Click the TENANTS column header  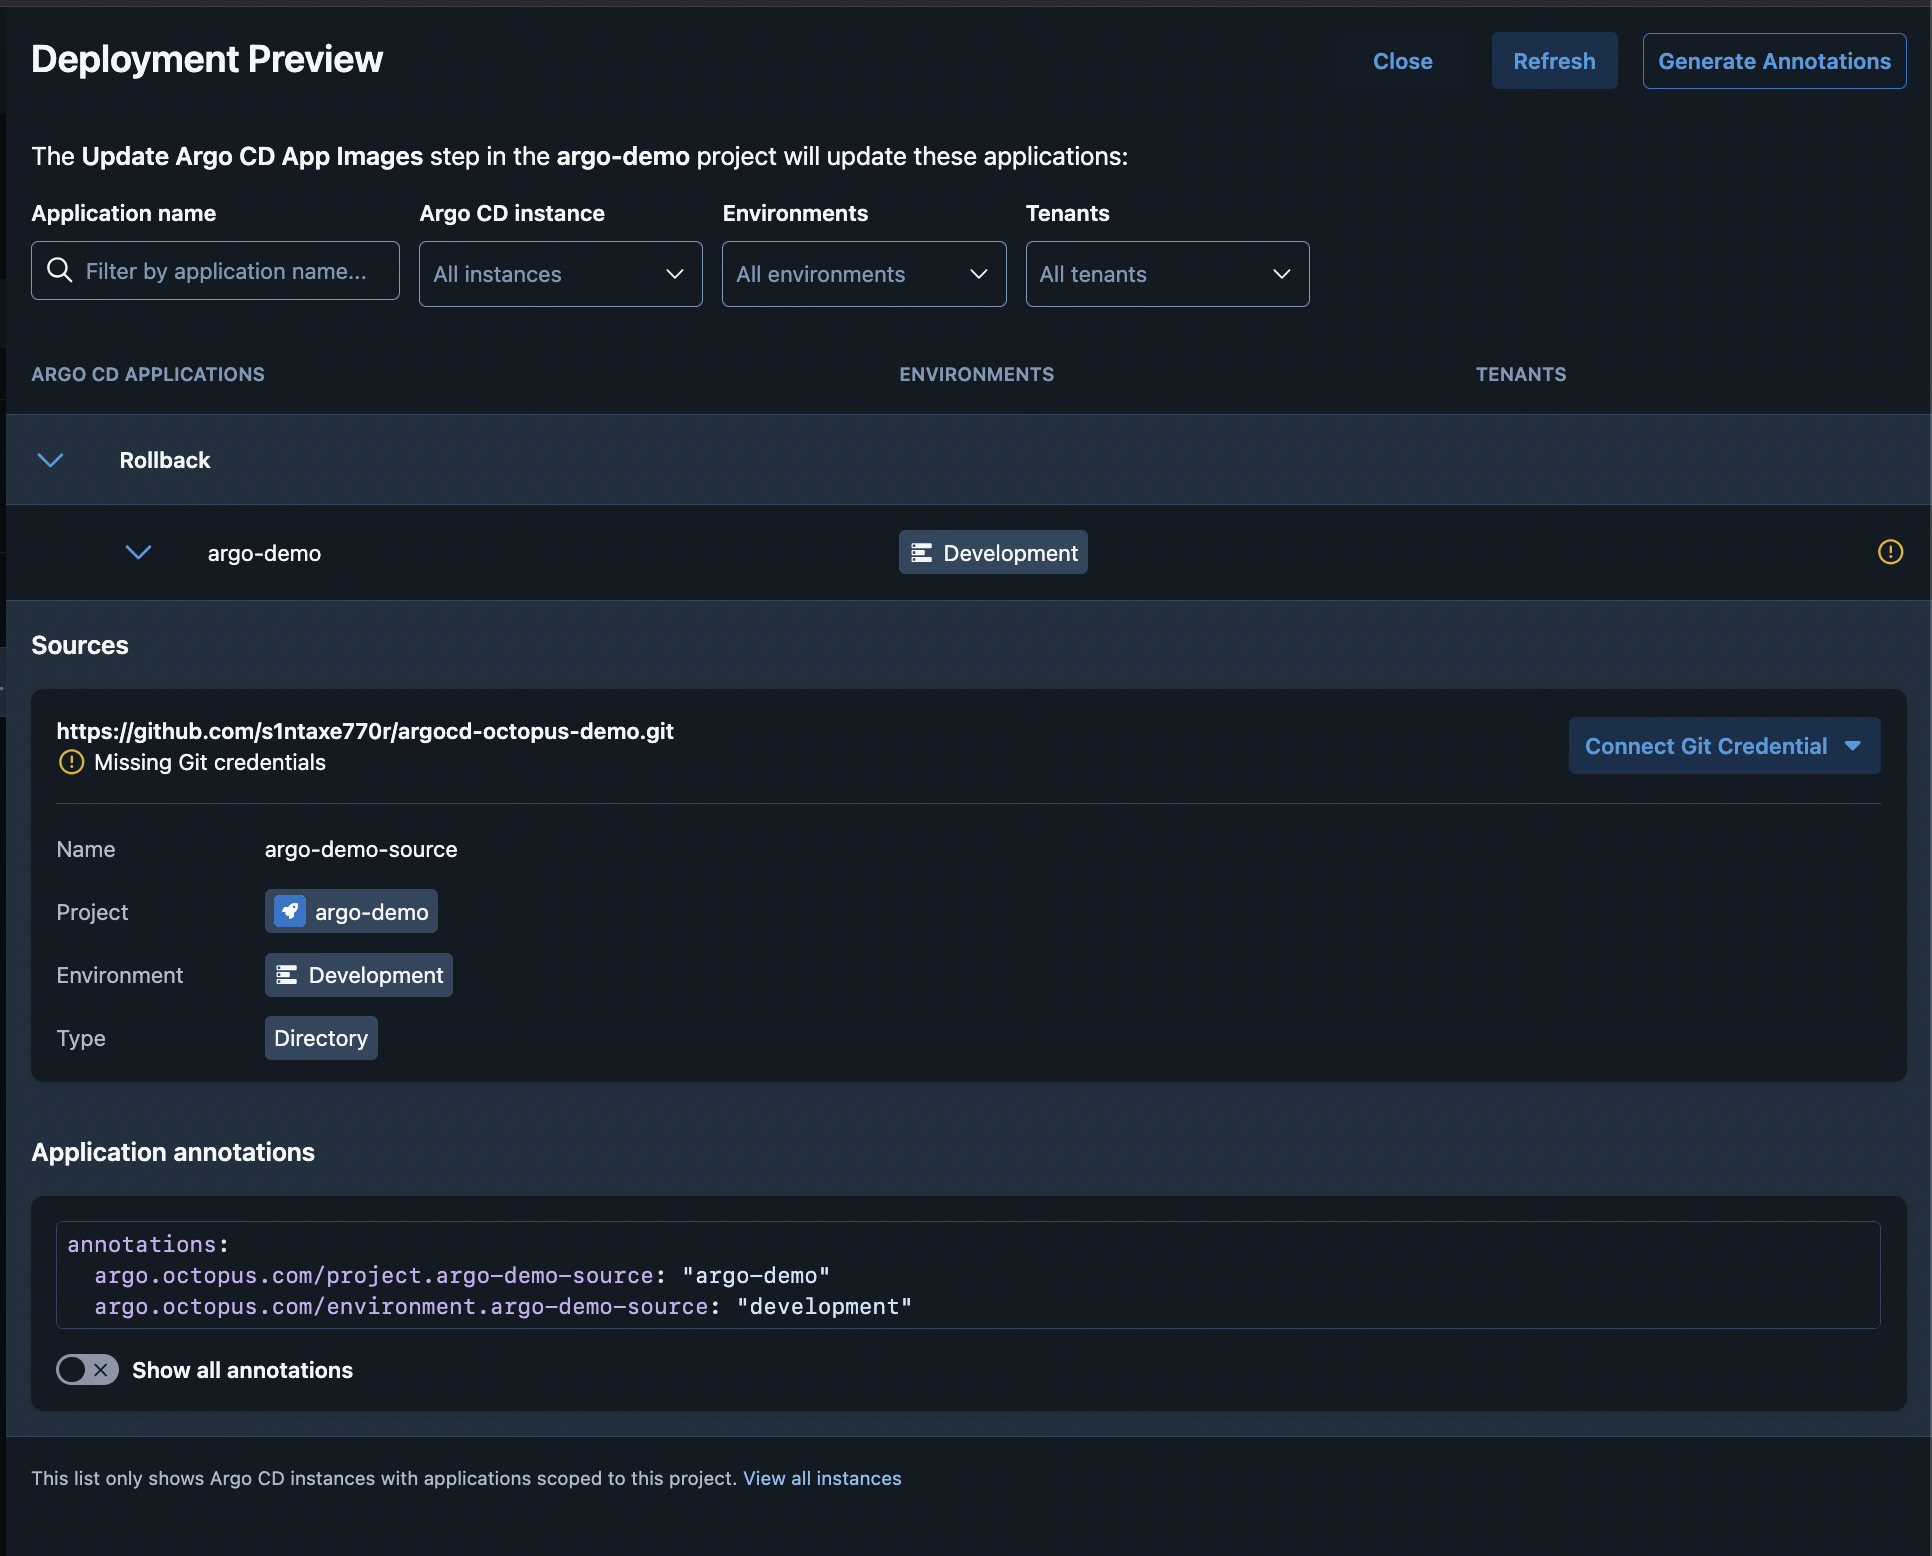[1521, 374]
